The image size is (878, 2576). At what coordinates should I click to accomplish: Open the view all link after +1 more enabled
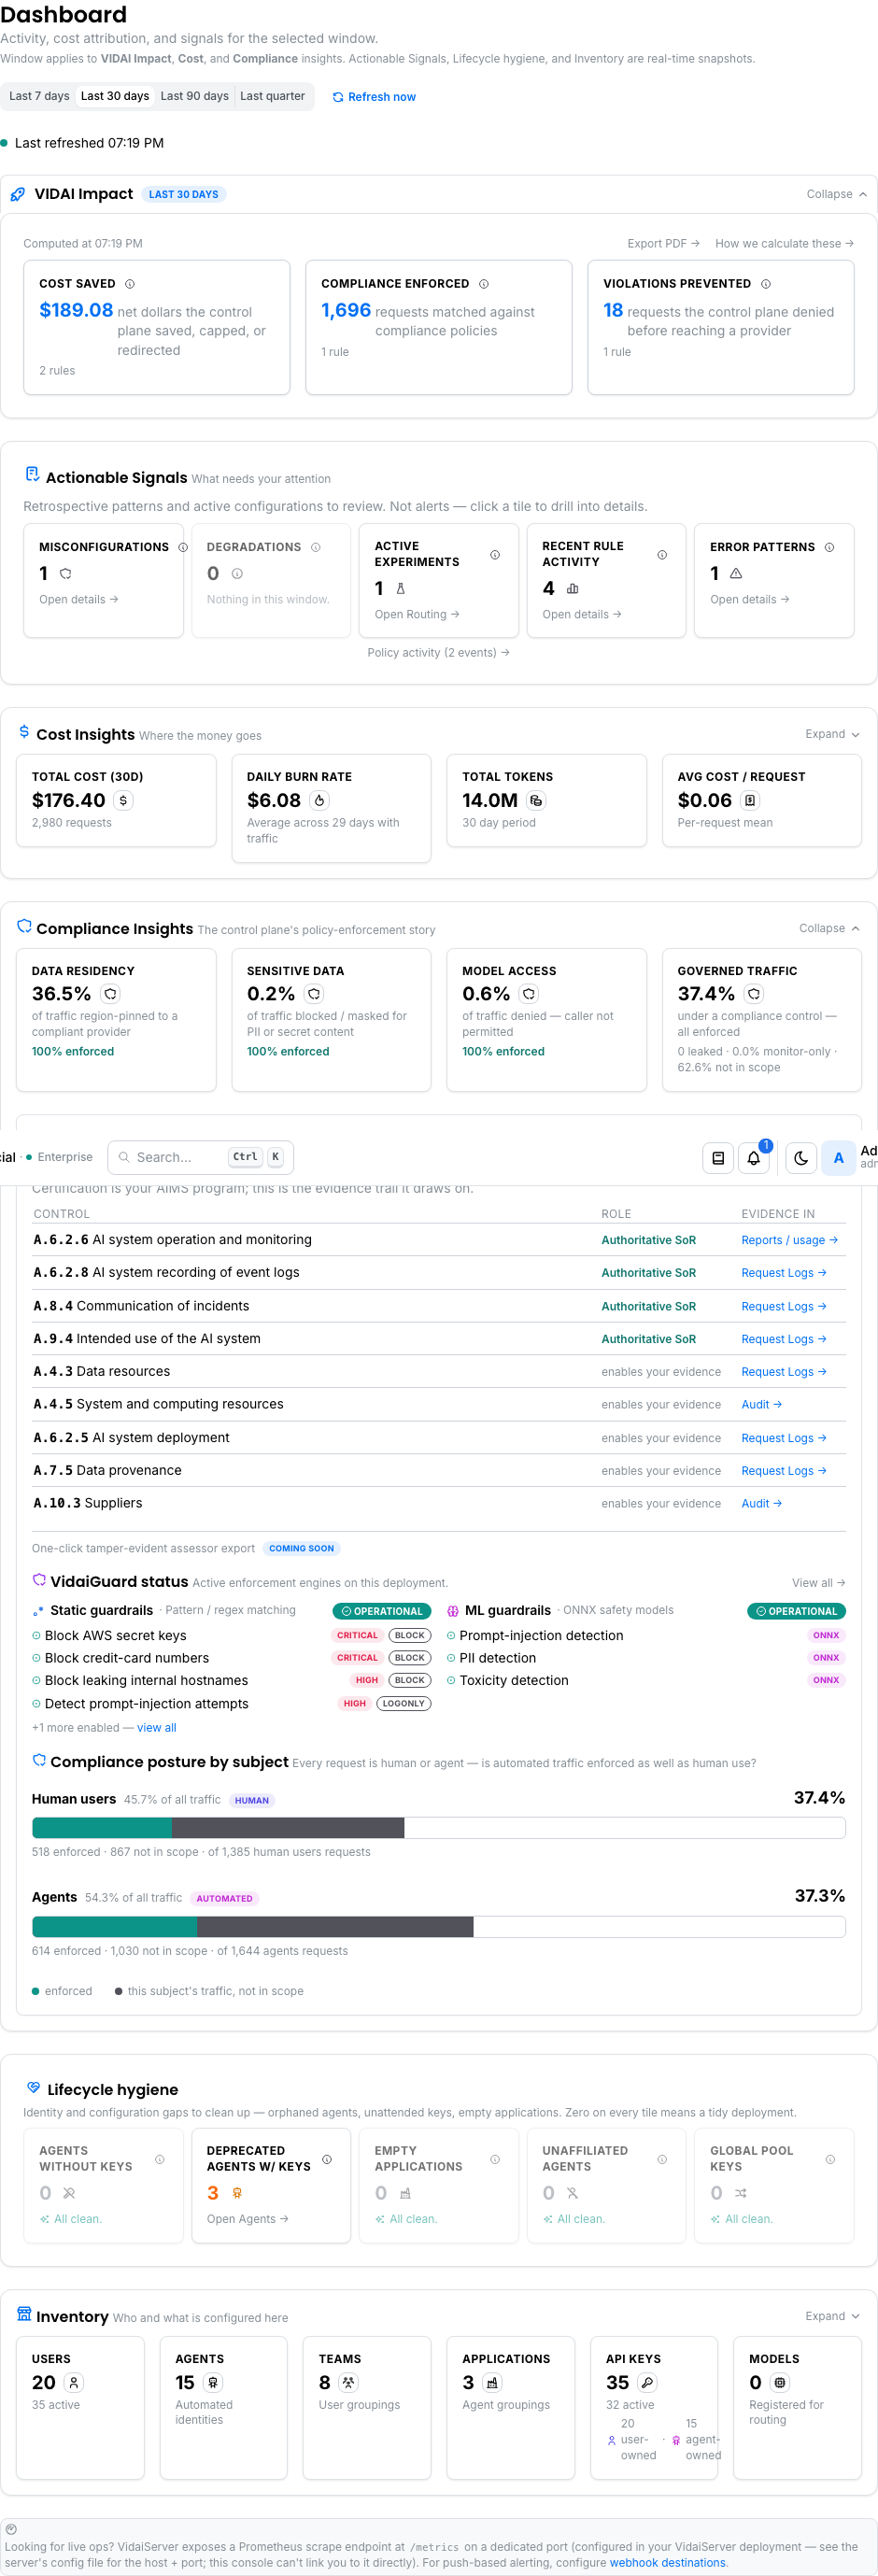[157, 1728]
